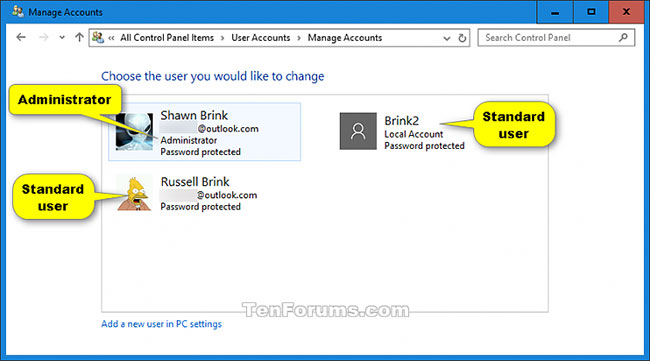Open All Control Panel Items breadcrumb
The image size is (650, 361).
coord(167,38)
